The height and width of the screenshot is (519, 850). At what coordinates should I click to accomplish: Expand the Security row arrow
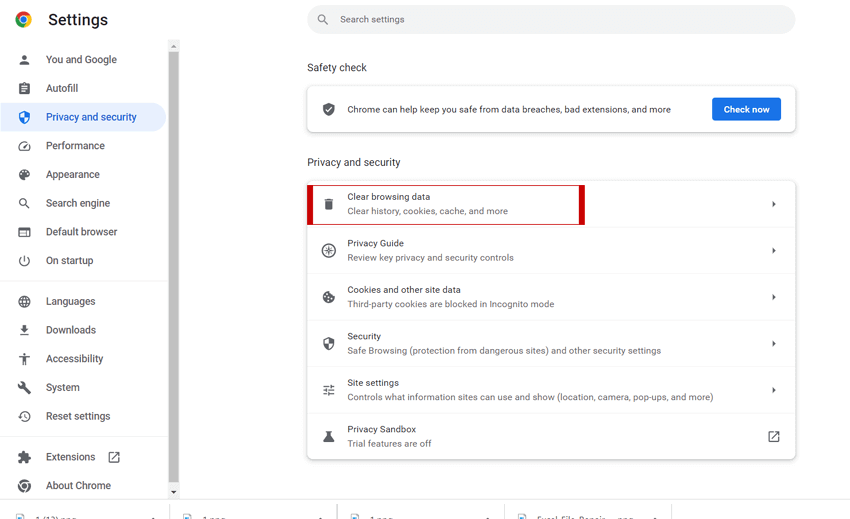pos(774,344)
